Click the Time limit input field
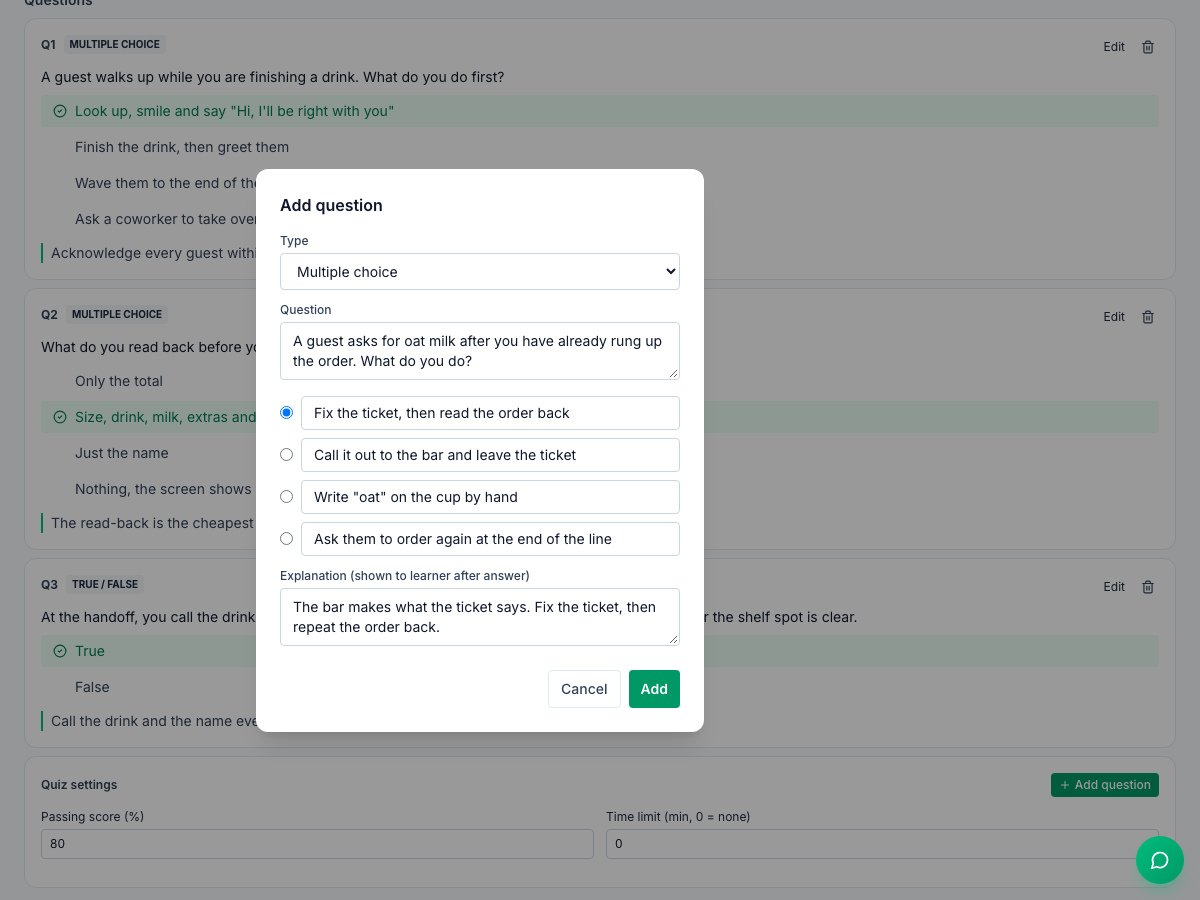Image resolution: width=1200 pixels, height=900 pixels. pyautogui.click(x=882, y=844)
